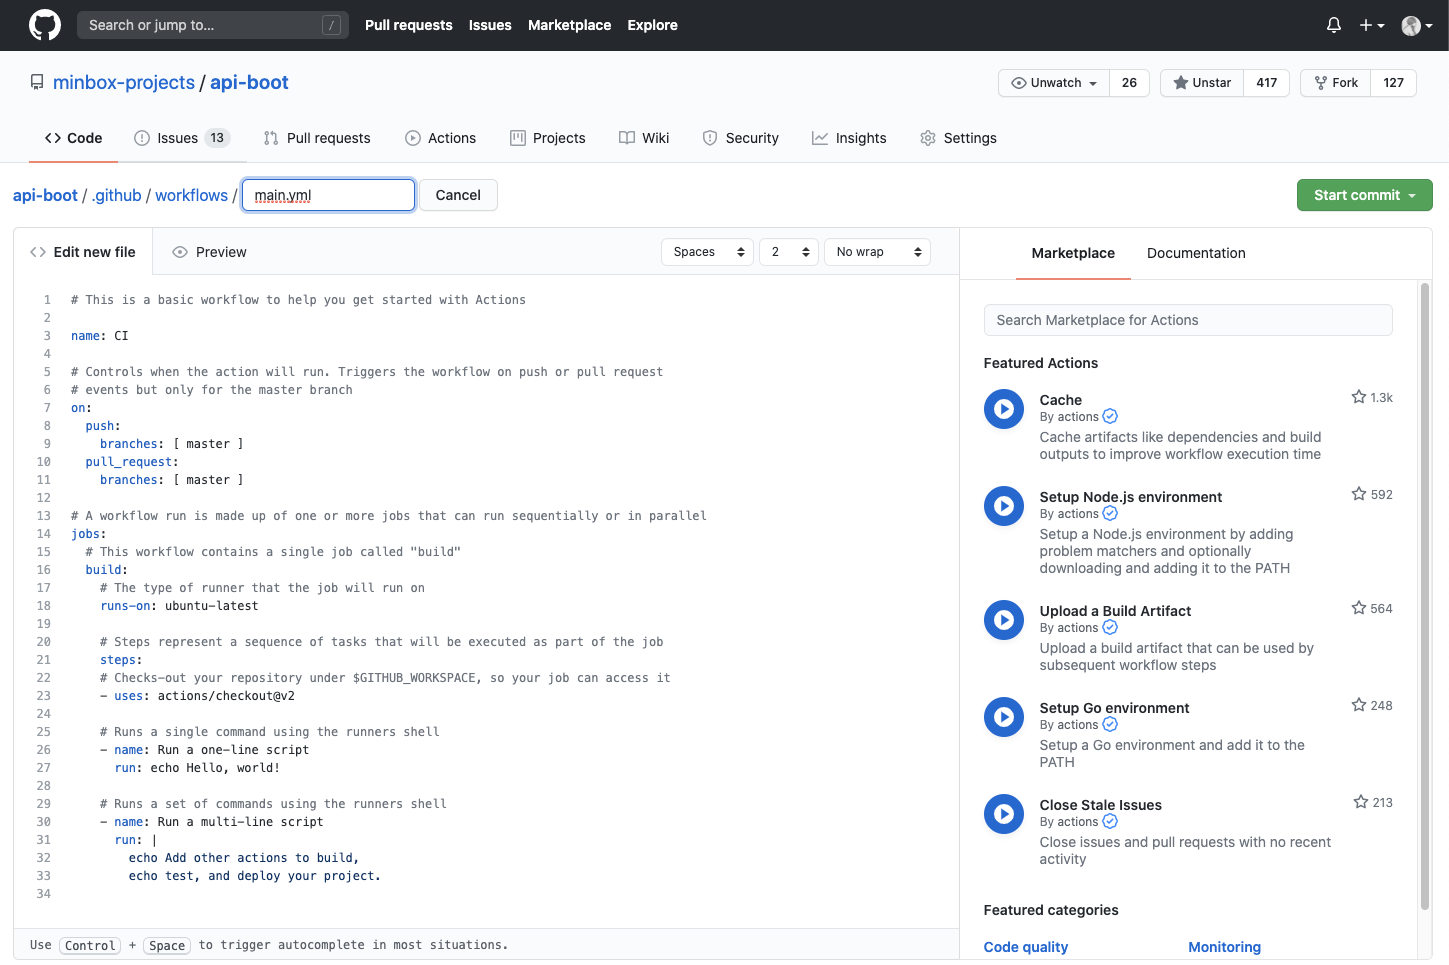Go to the .github breadcrumb folder
The width and height of the screenshot is (1449, 965).
tap(117, 195)
